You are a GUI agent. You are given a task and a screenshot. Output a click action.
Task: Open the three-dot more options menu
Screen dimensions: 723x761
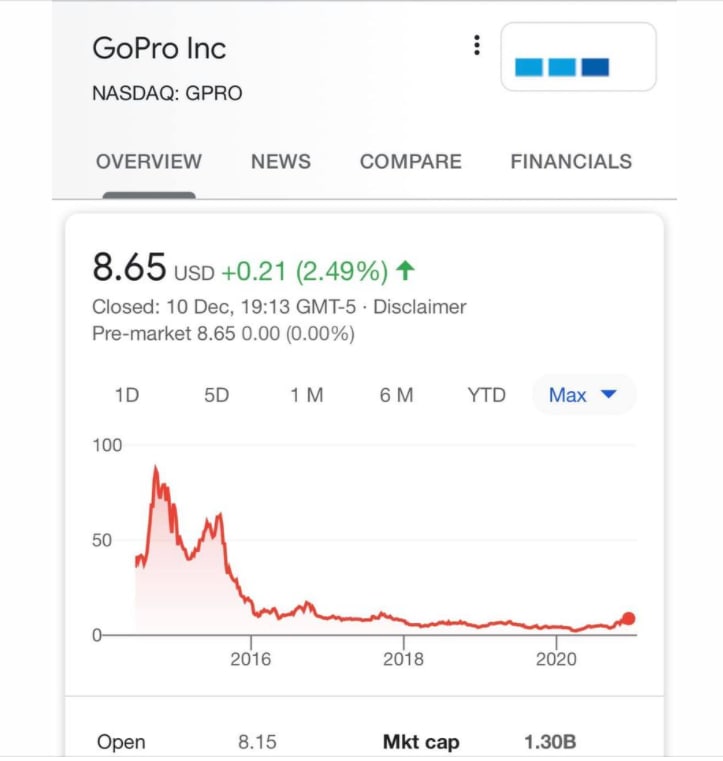pyautogui.click(x=477, y=45)
